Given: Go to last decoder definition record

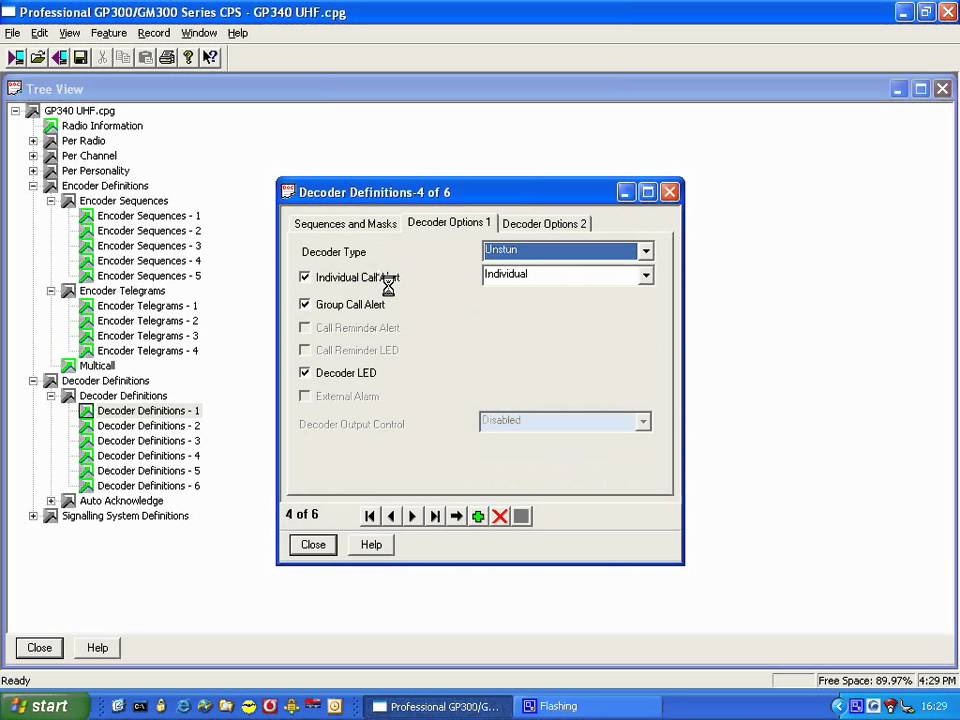Looking at the screenshot, I should click(435, 516).
